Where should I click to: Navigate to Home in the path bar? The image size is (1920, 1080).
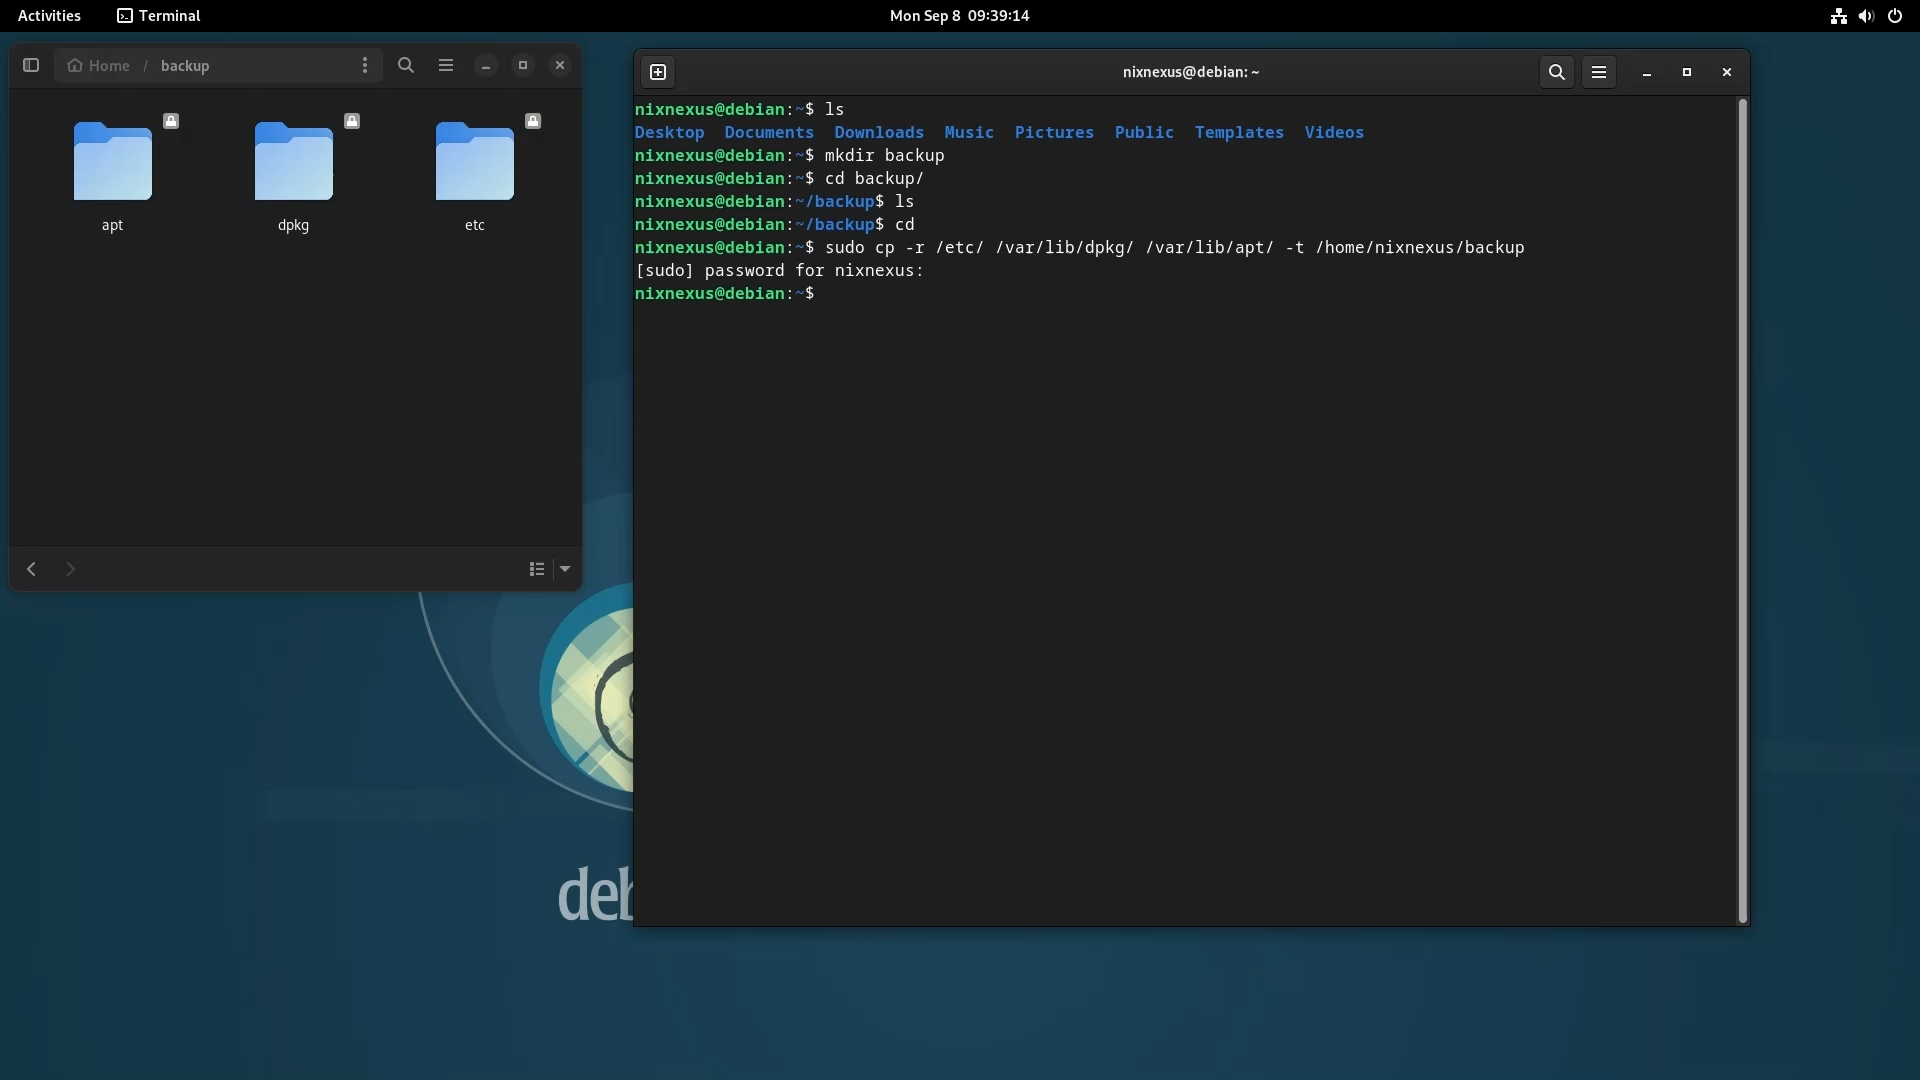(x=99, y=65)
